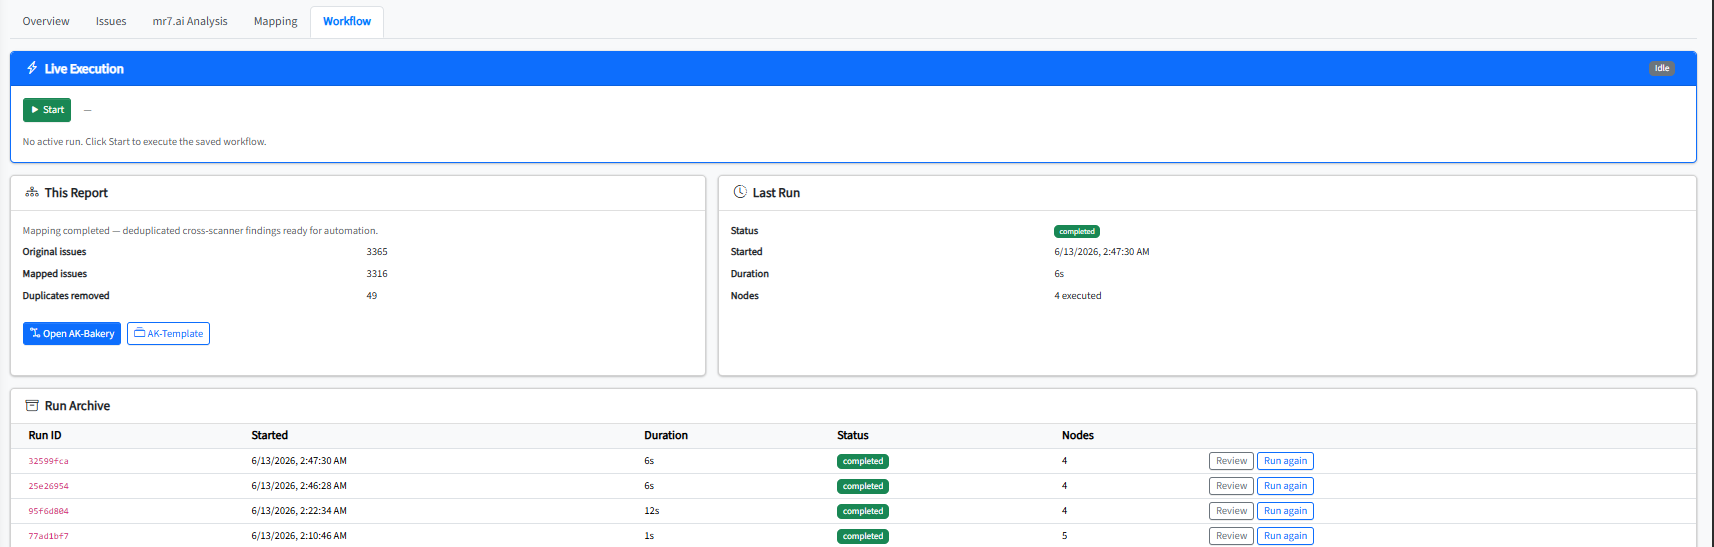
Task: Click run ID 32599fca
Action: [x=48, y=461]
